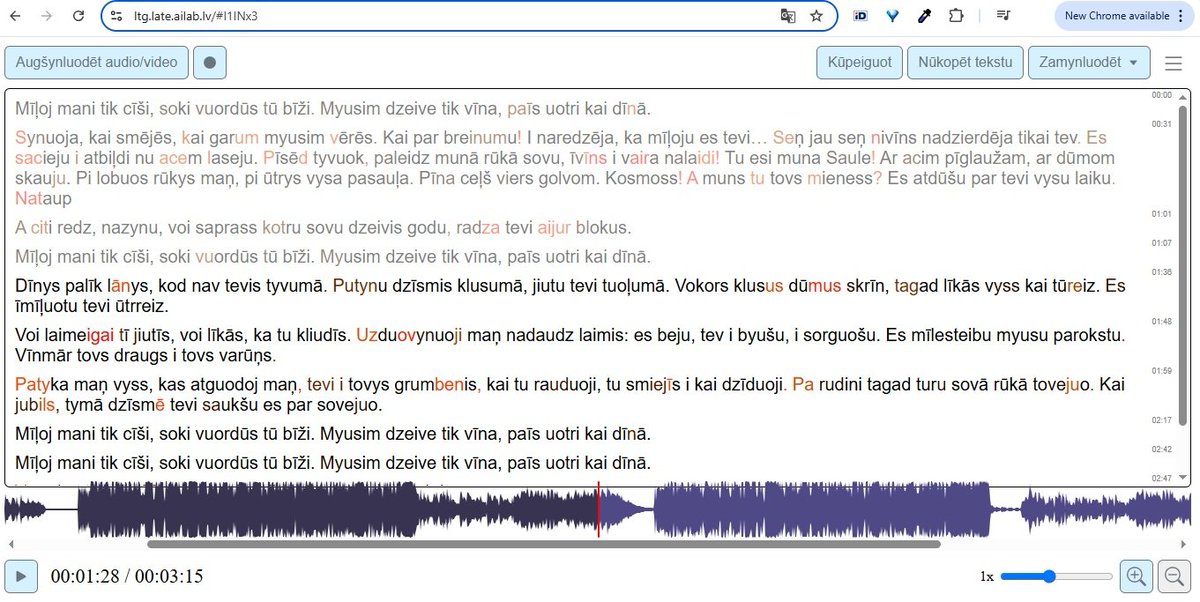Expand the Zamynluodēt download dropdown
Viewport: 1200px width, 602px height.
click(x=1089, y=62)
